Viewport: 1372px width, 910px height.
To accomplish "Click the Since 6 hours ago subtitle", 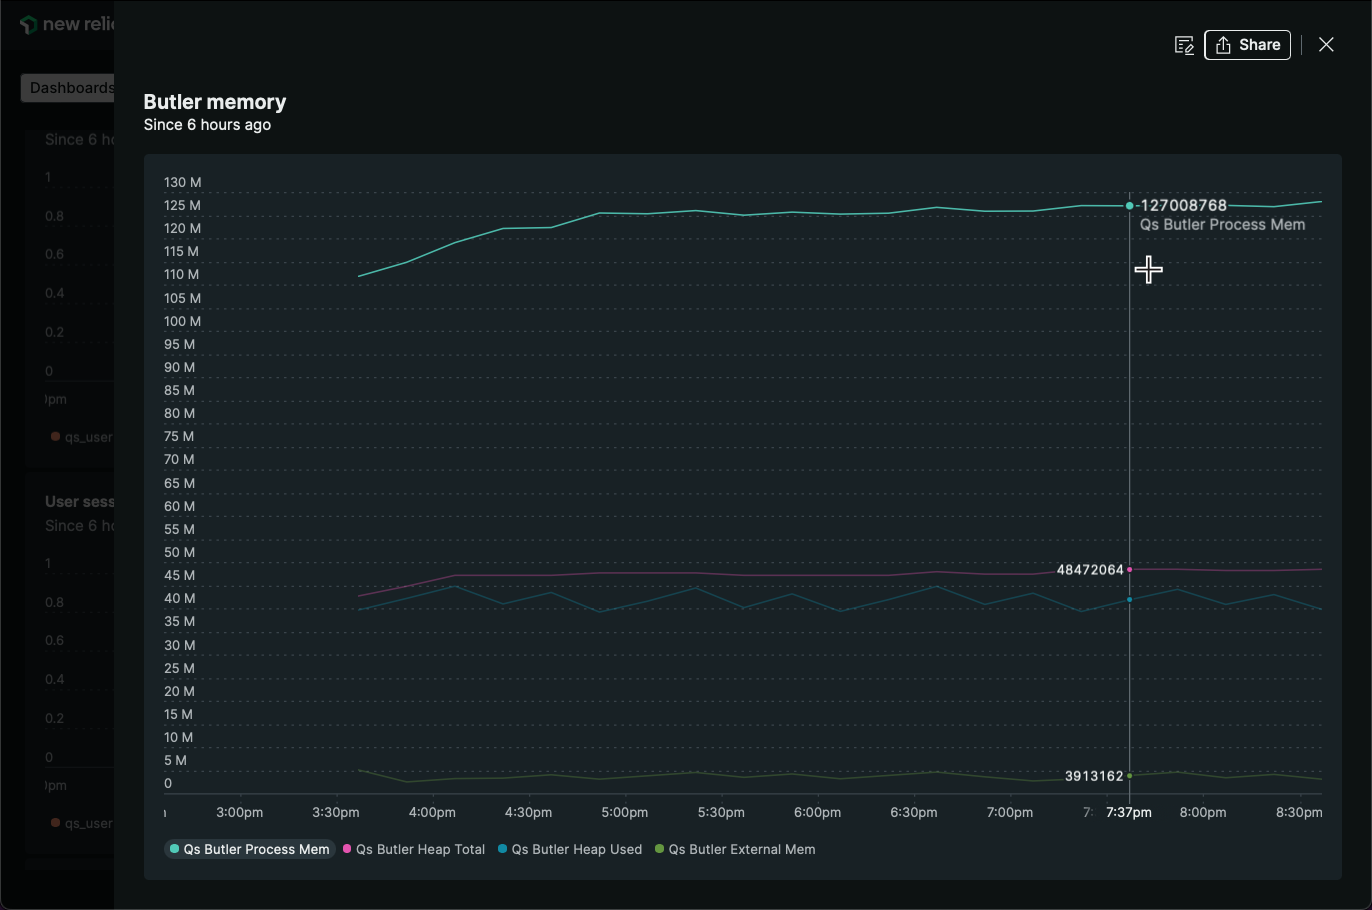I will (207, 125).
